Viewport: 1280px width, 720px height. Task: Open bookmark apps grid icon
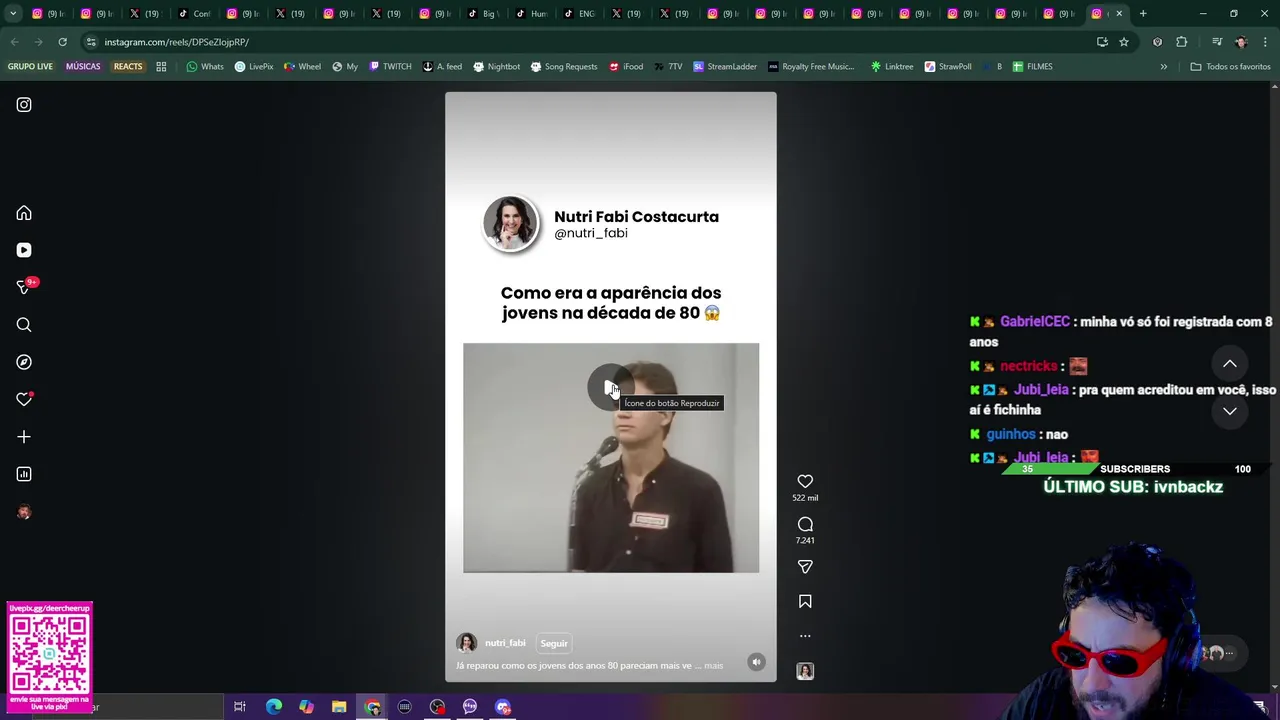pos(161,67)
